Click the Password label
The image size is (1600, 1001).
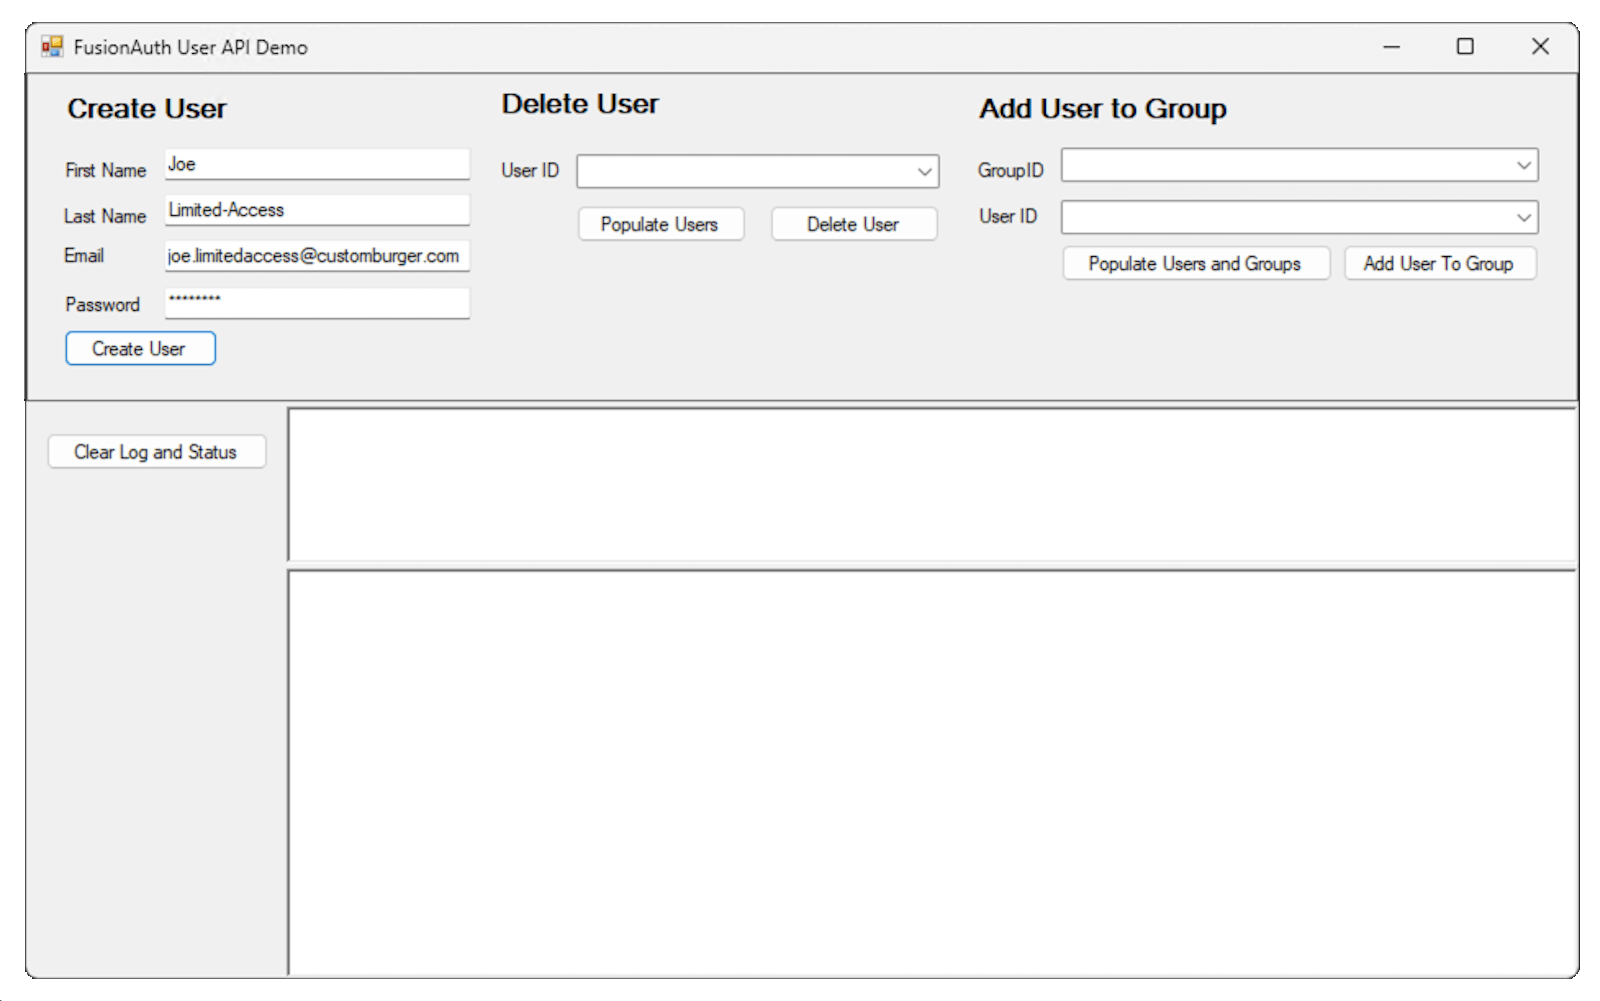(x=103, y=305)
